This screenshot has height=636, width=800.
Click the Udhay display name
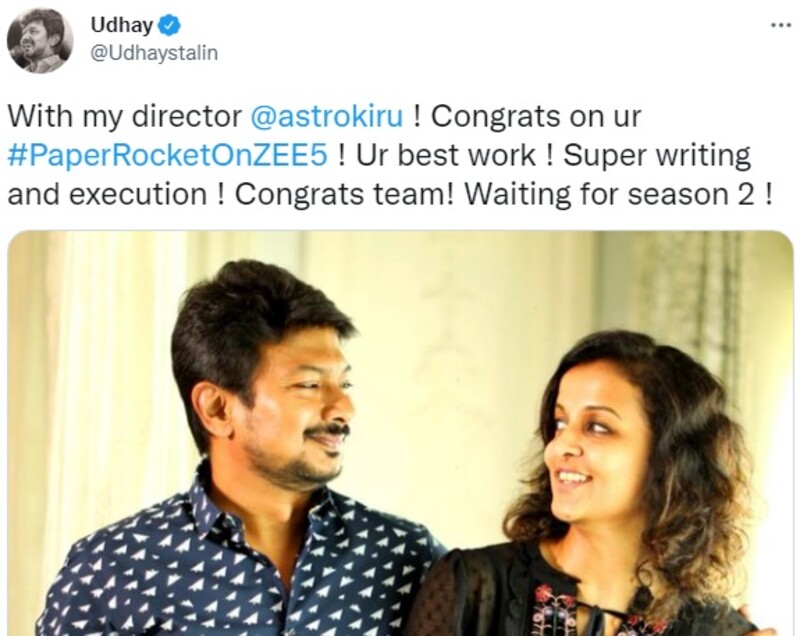[121, 25]
